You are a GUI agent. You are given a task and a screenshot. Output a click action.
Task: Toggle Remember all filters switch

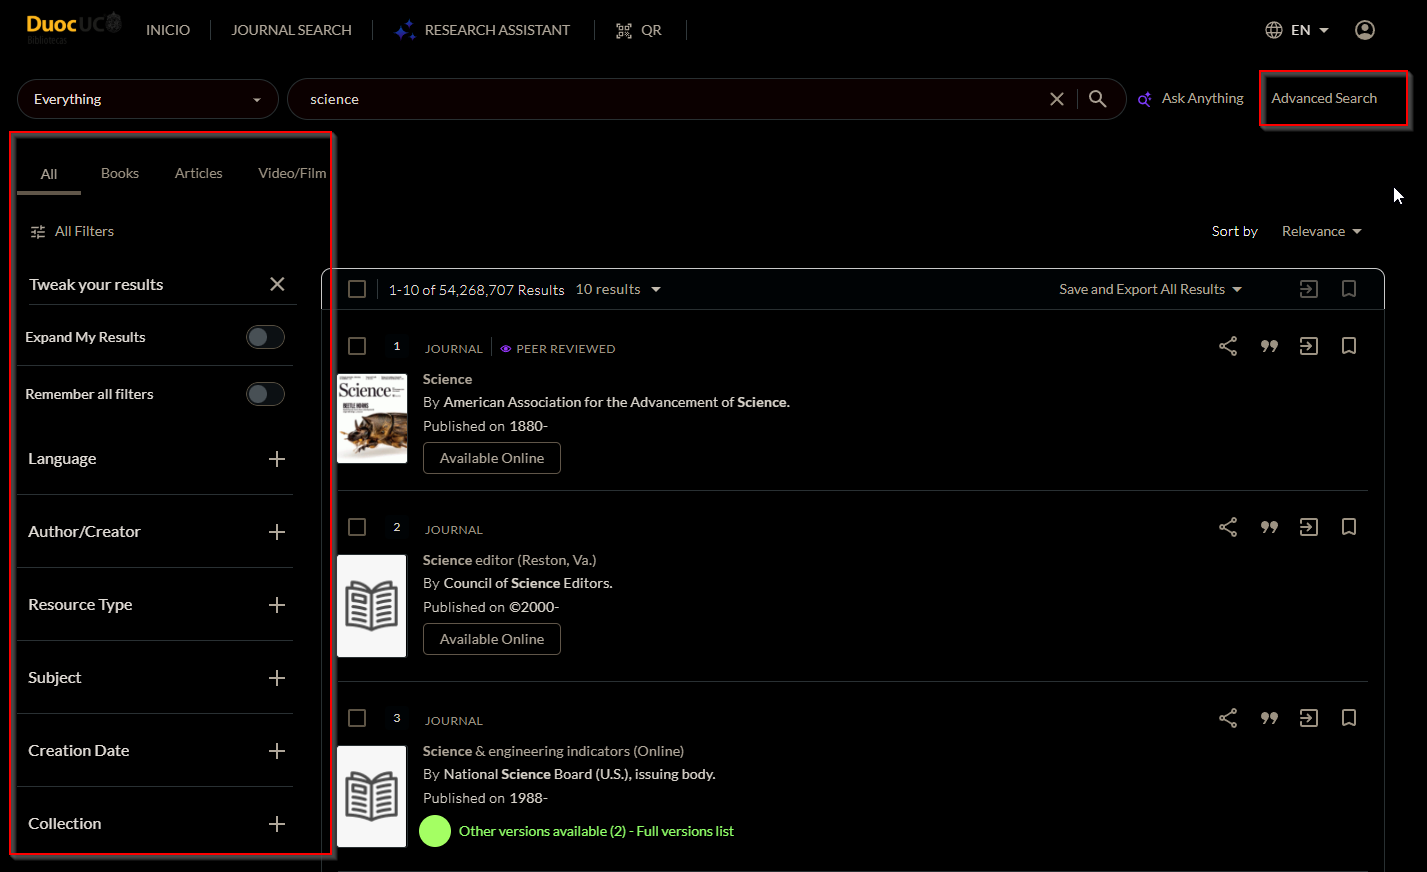click(x=265, y=394)
